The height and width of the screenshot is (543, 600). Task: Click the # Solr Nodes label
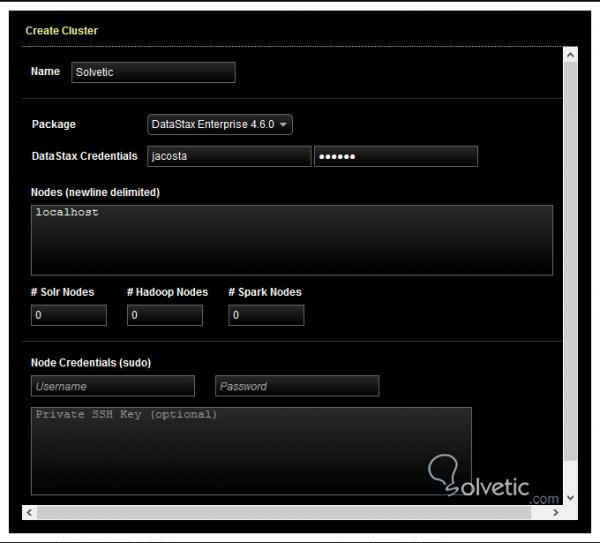62,292
